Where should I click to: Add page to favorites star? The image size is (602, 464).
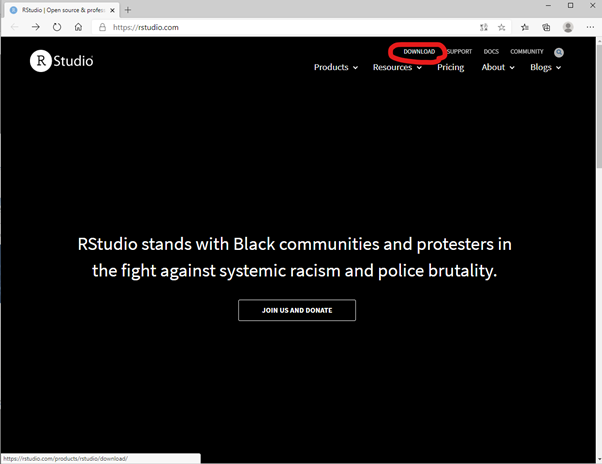[x=501, y=27]
